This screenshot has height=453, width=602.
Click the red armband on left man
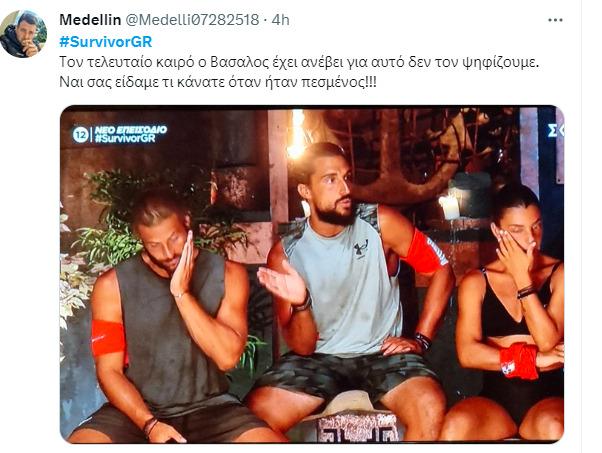(x=108, y=337)
